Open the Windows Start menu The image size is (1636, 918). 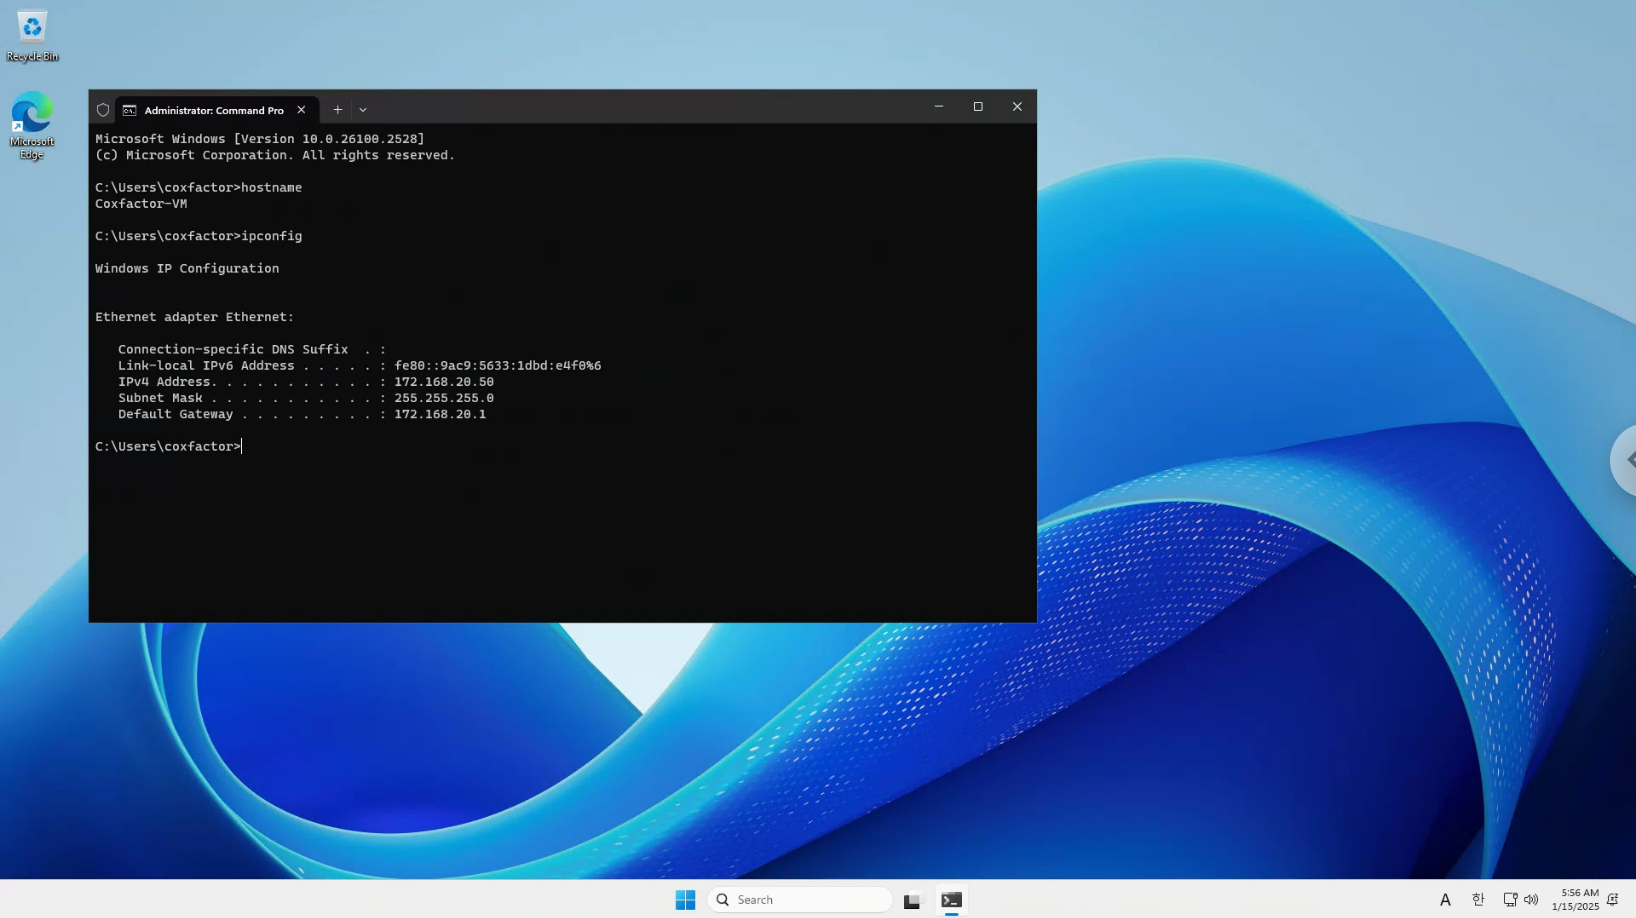pyautogui.click(x=685, y=900)
